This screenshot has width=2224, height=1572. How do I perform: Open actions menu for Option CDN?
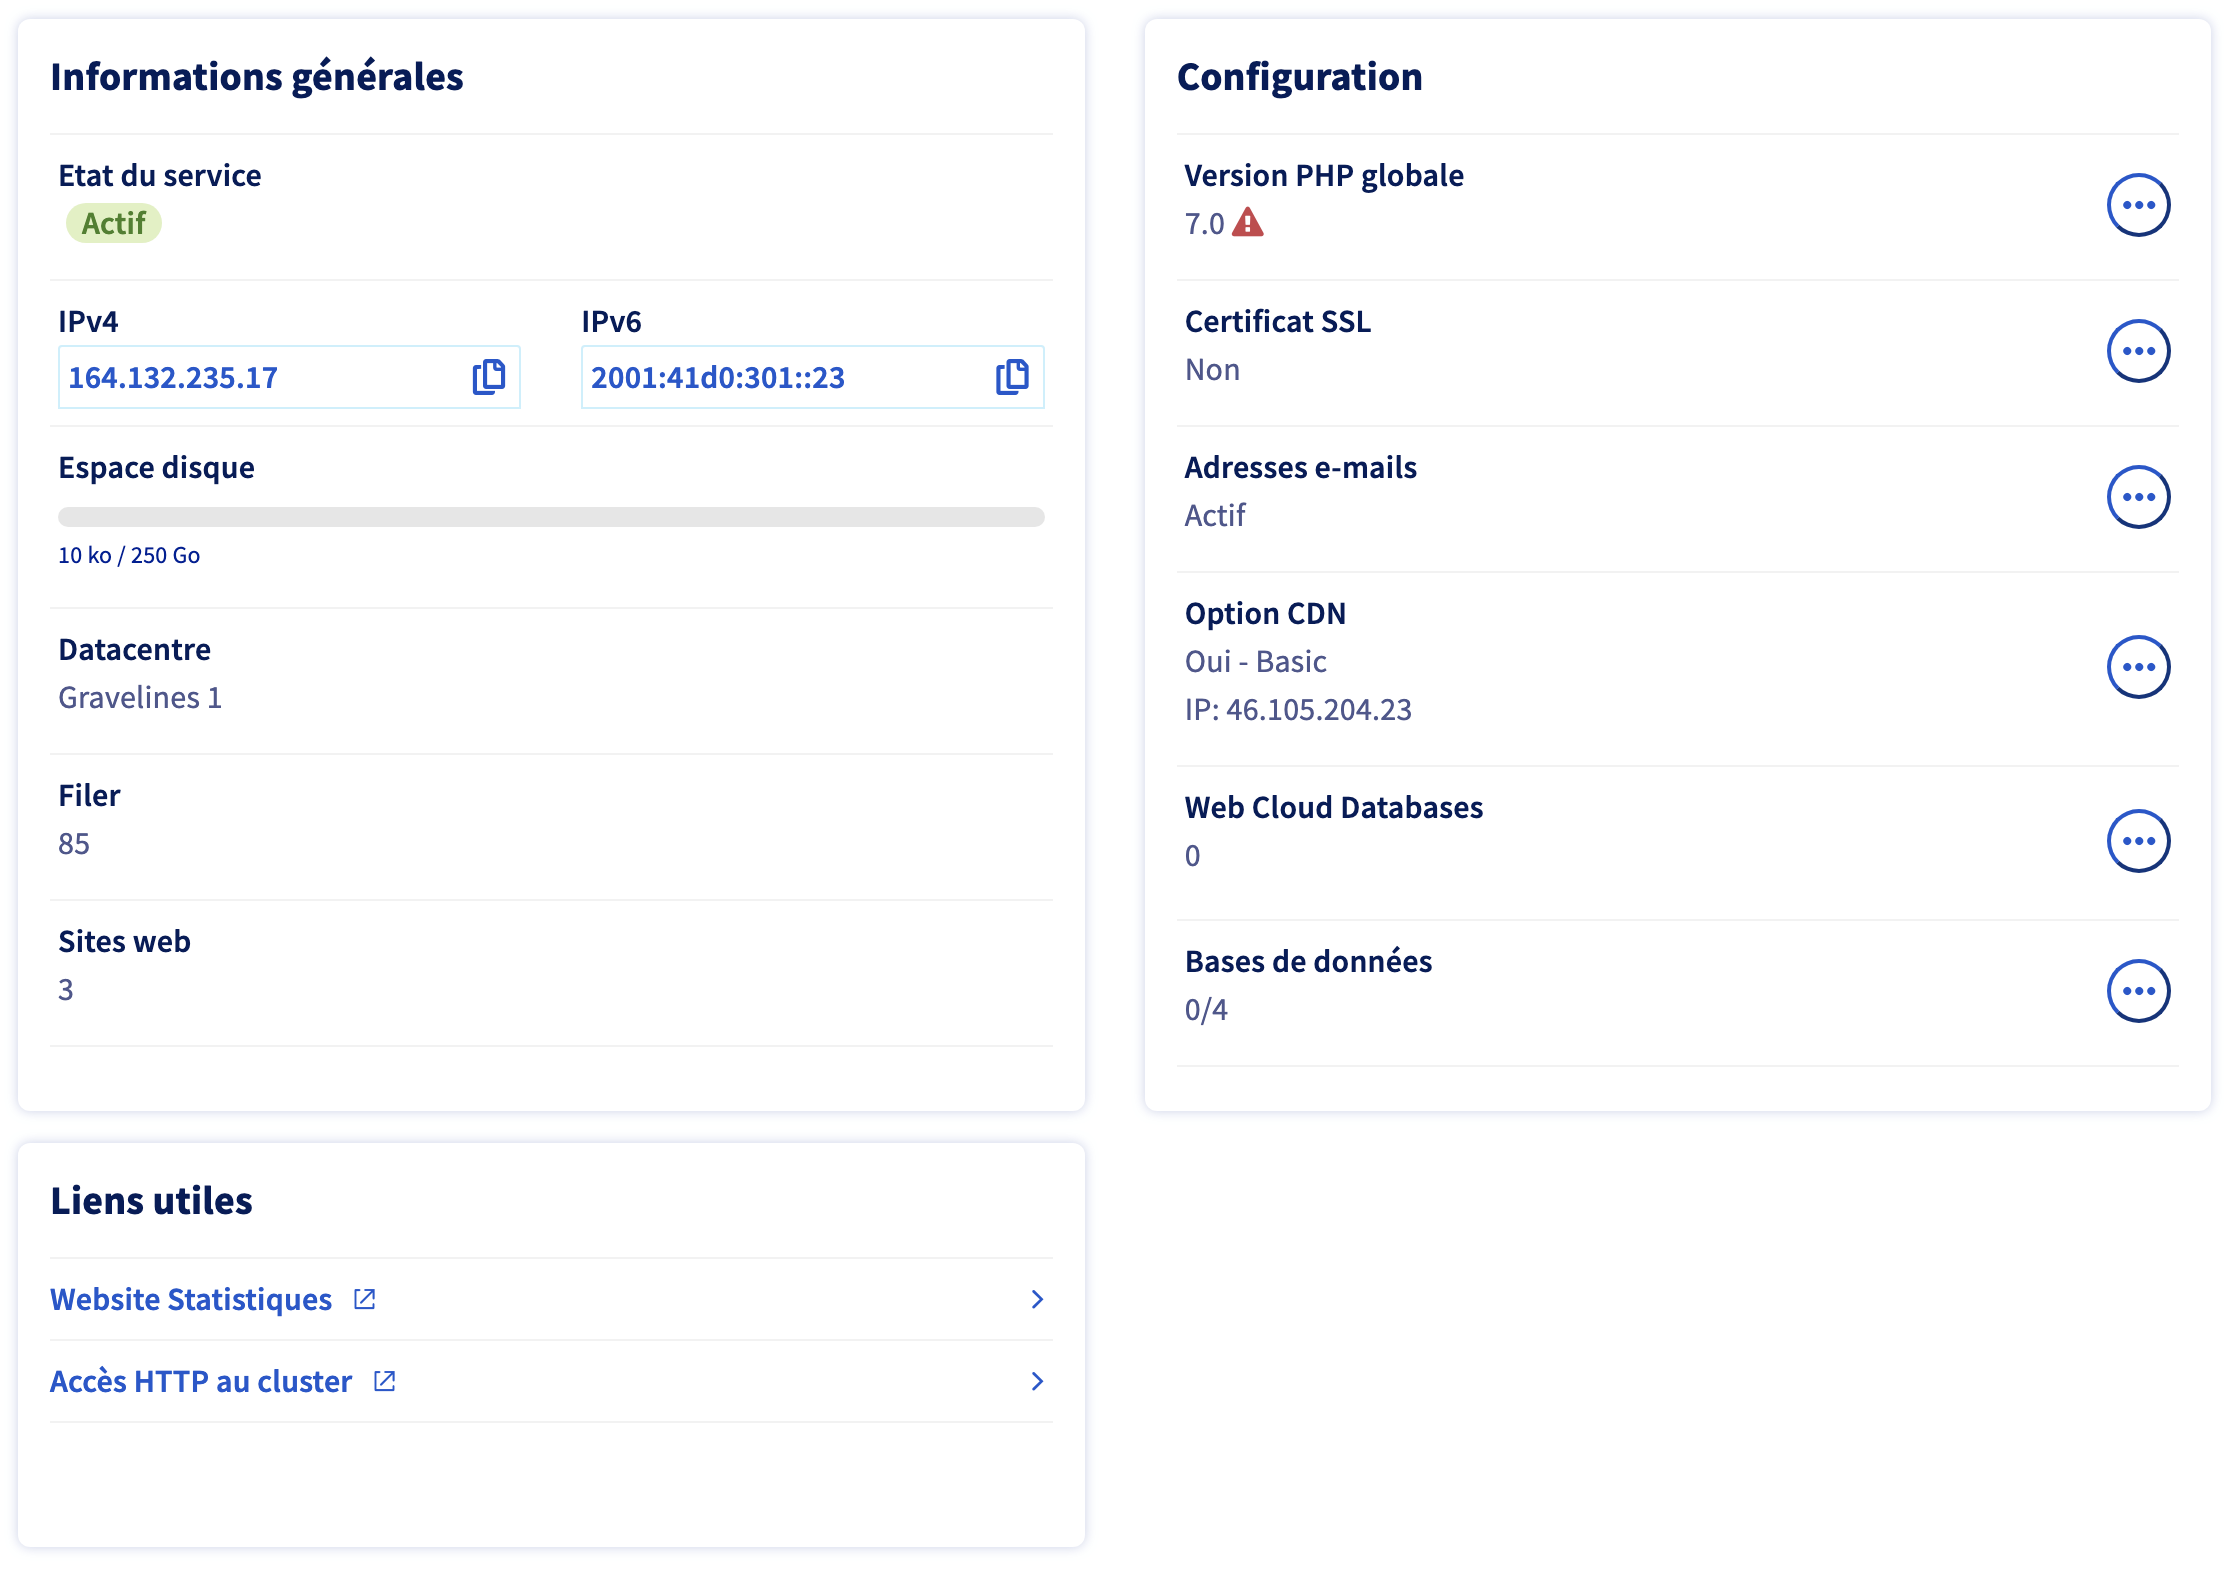[x=2138, y=667]
